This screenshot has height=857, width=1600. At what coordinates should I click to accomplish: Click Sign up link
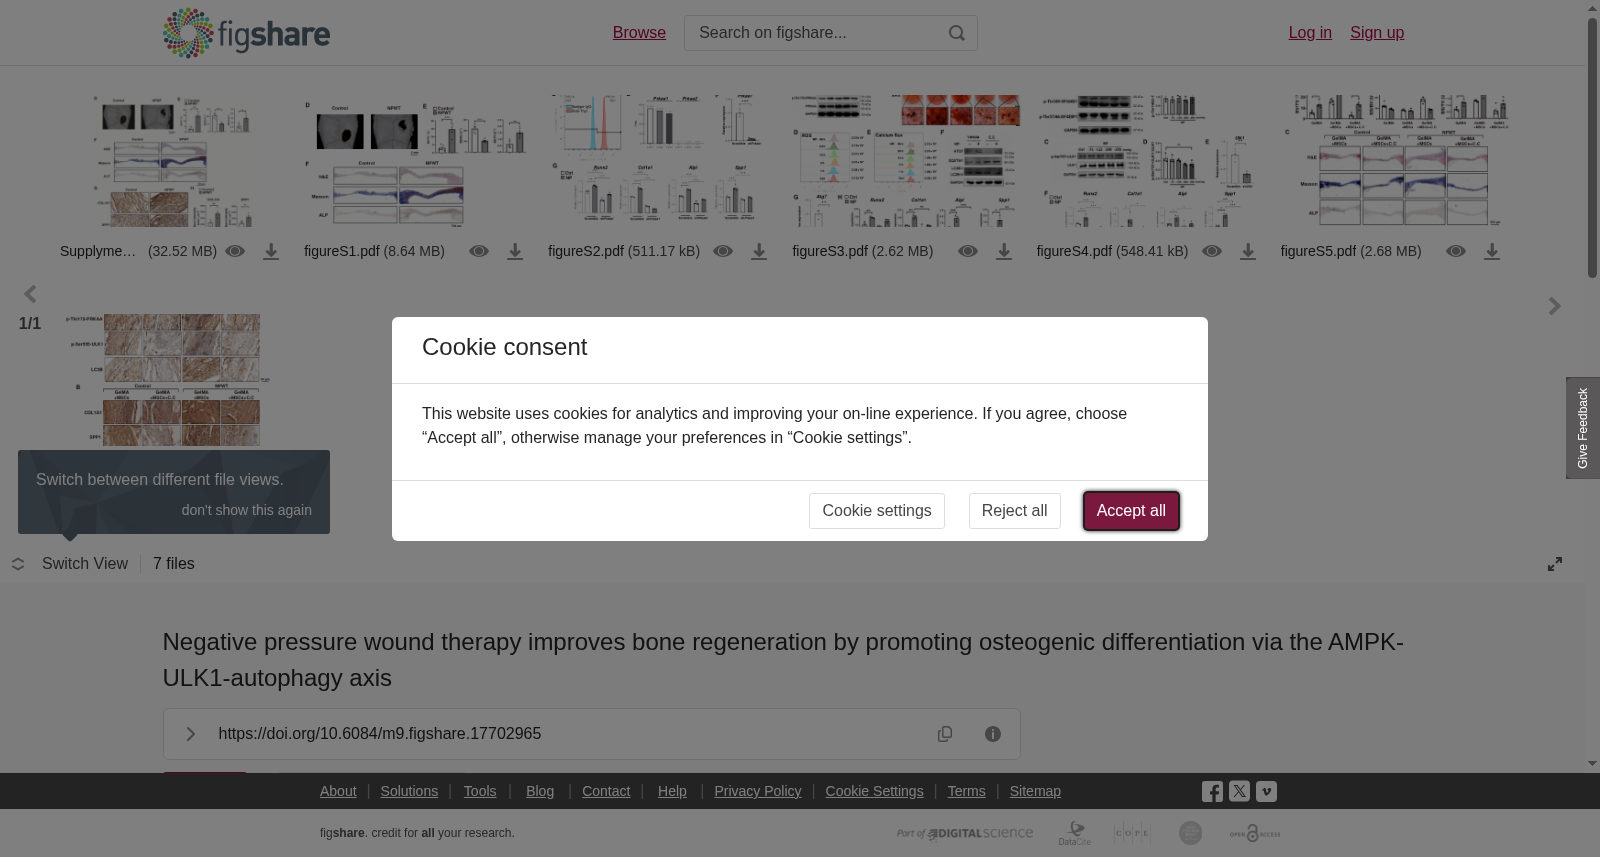tap(1377, 33)
